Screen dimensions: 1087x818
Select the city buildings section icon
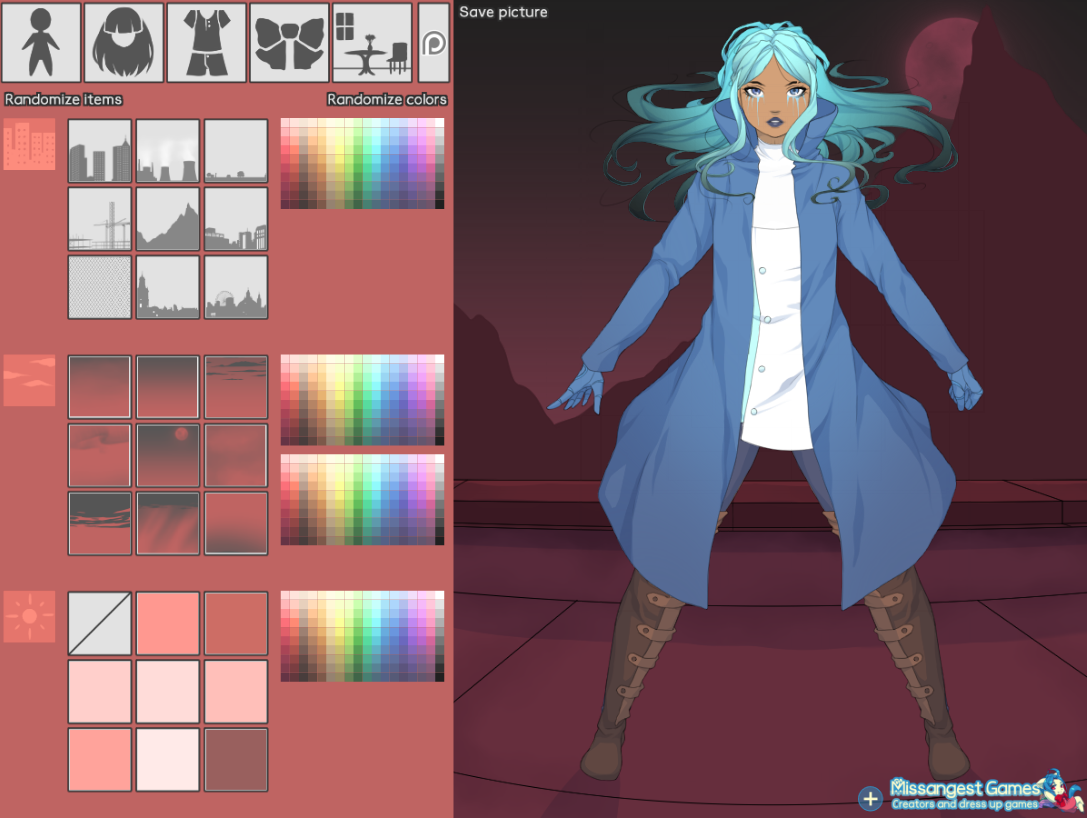pos(29,145)
